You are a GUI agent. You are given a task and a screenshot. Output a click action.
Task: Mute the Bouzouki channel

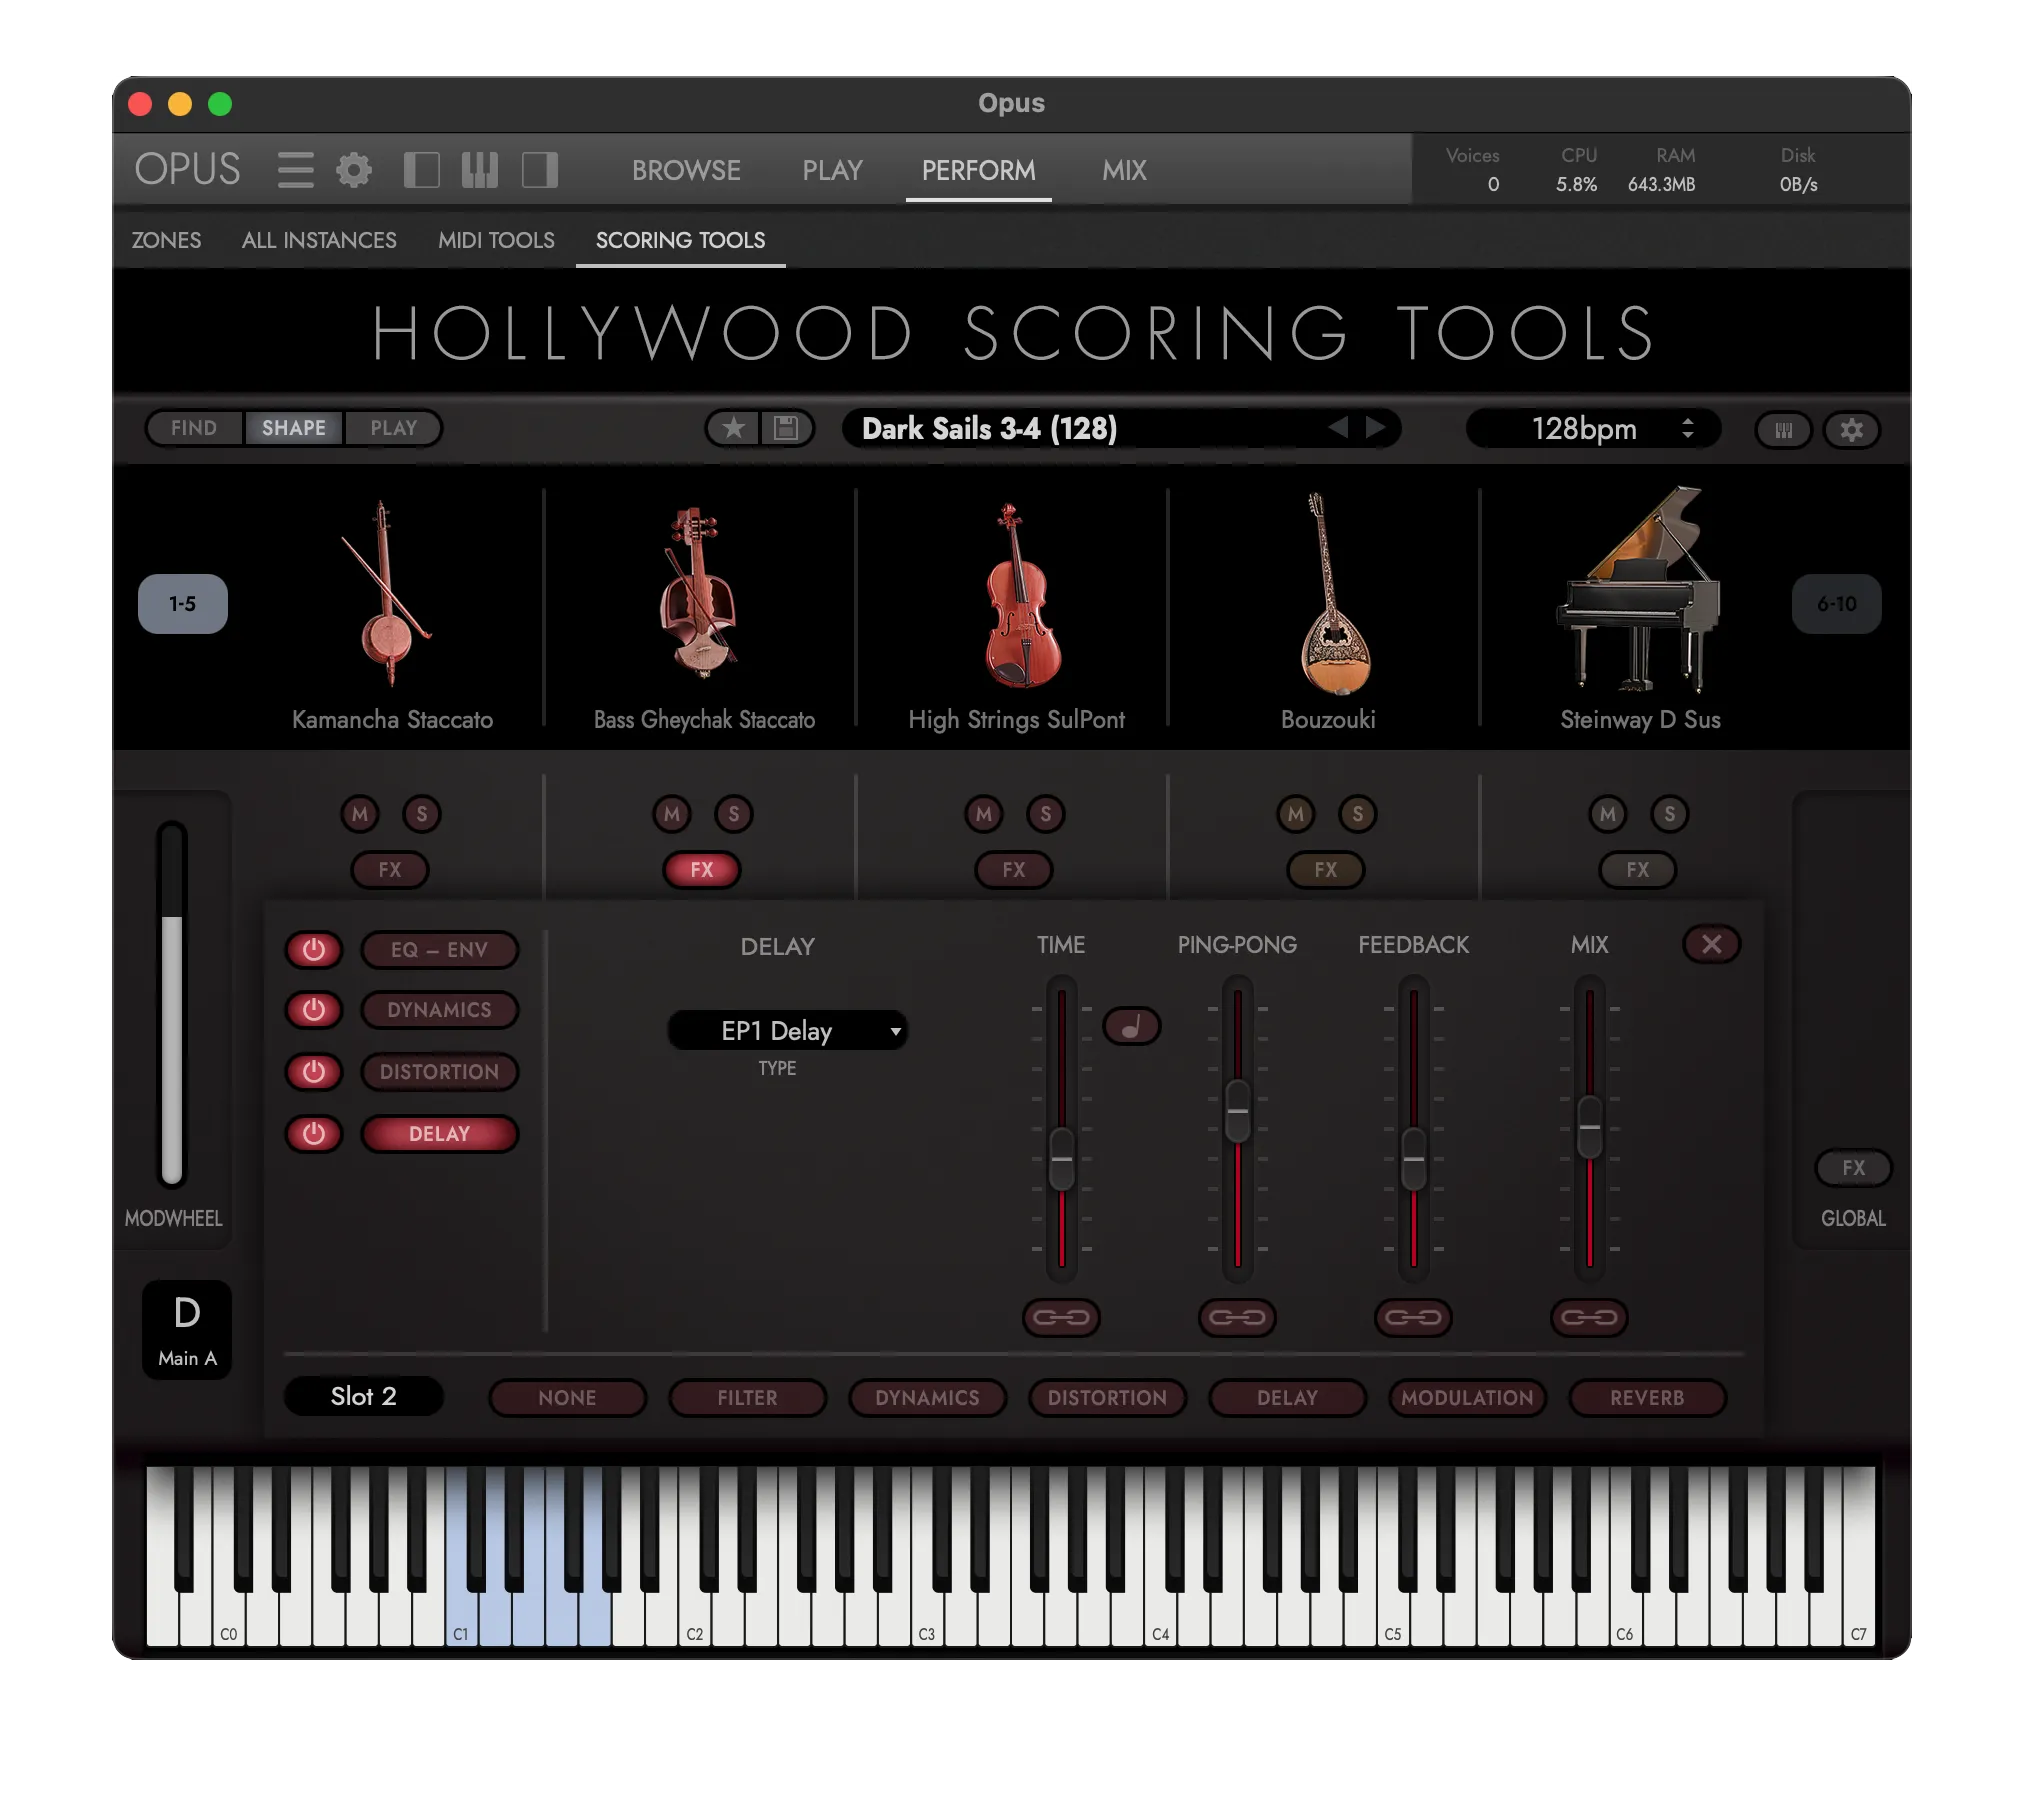[1296, 814]
